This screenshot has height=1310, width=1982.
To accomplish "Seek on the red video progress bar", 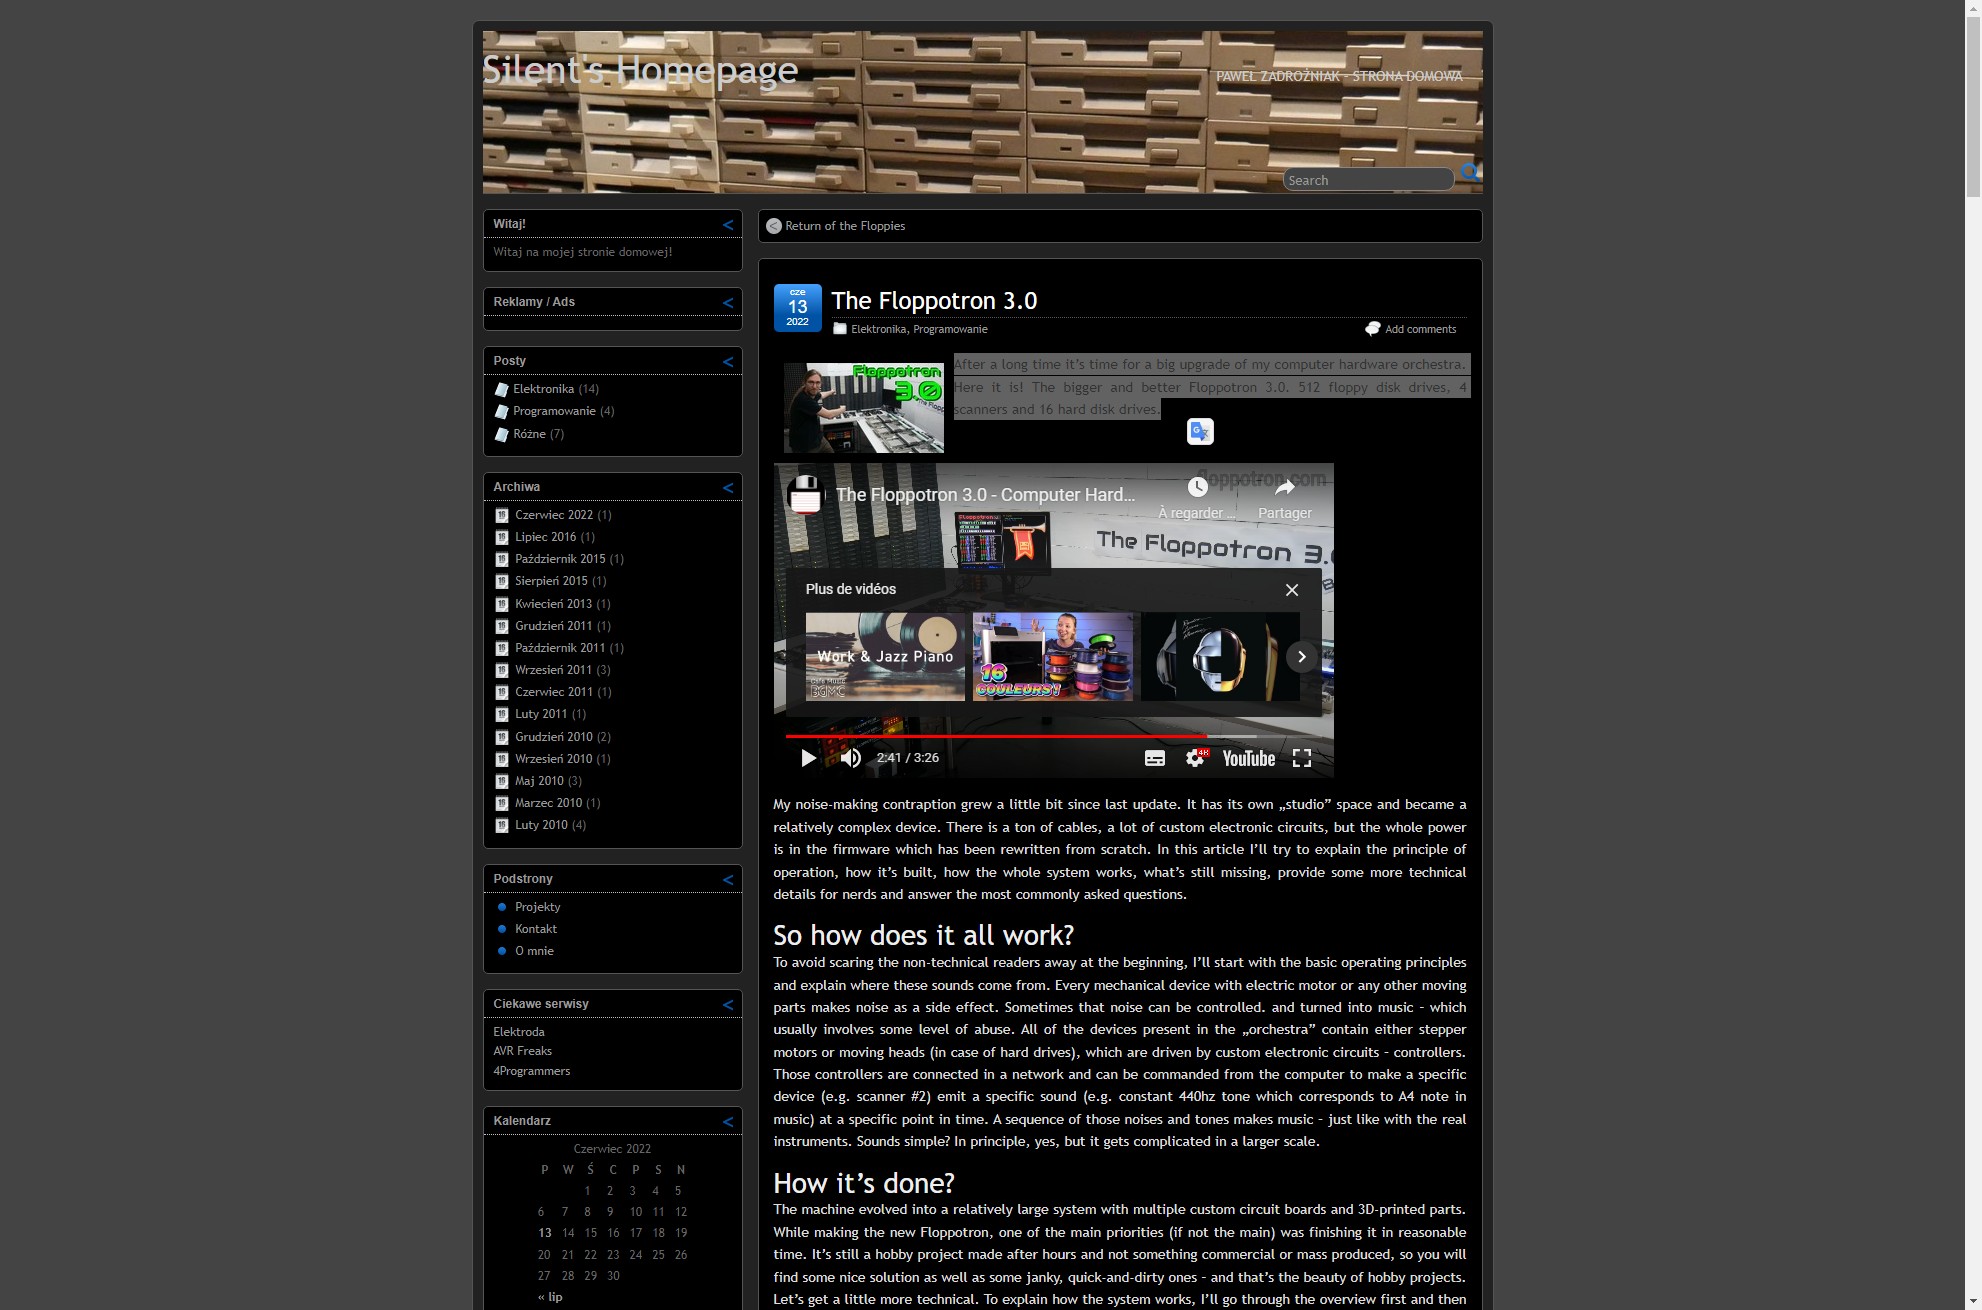I will pyautogui.click(x=1000, y=736).
